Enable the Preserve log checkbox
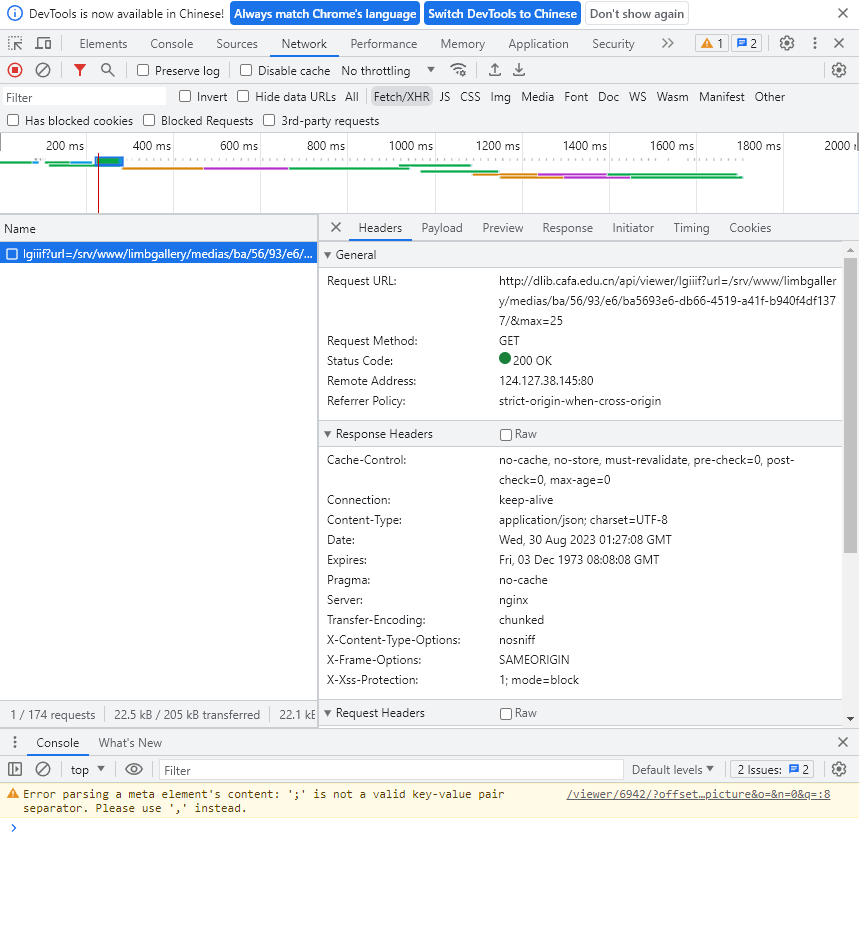The height and width of the screenshot is (928, 859). [x=143, y=71]
